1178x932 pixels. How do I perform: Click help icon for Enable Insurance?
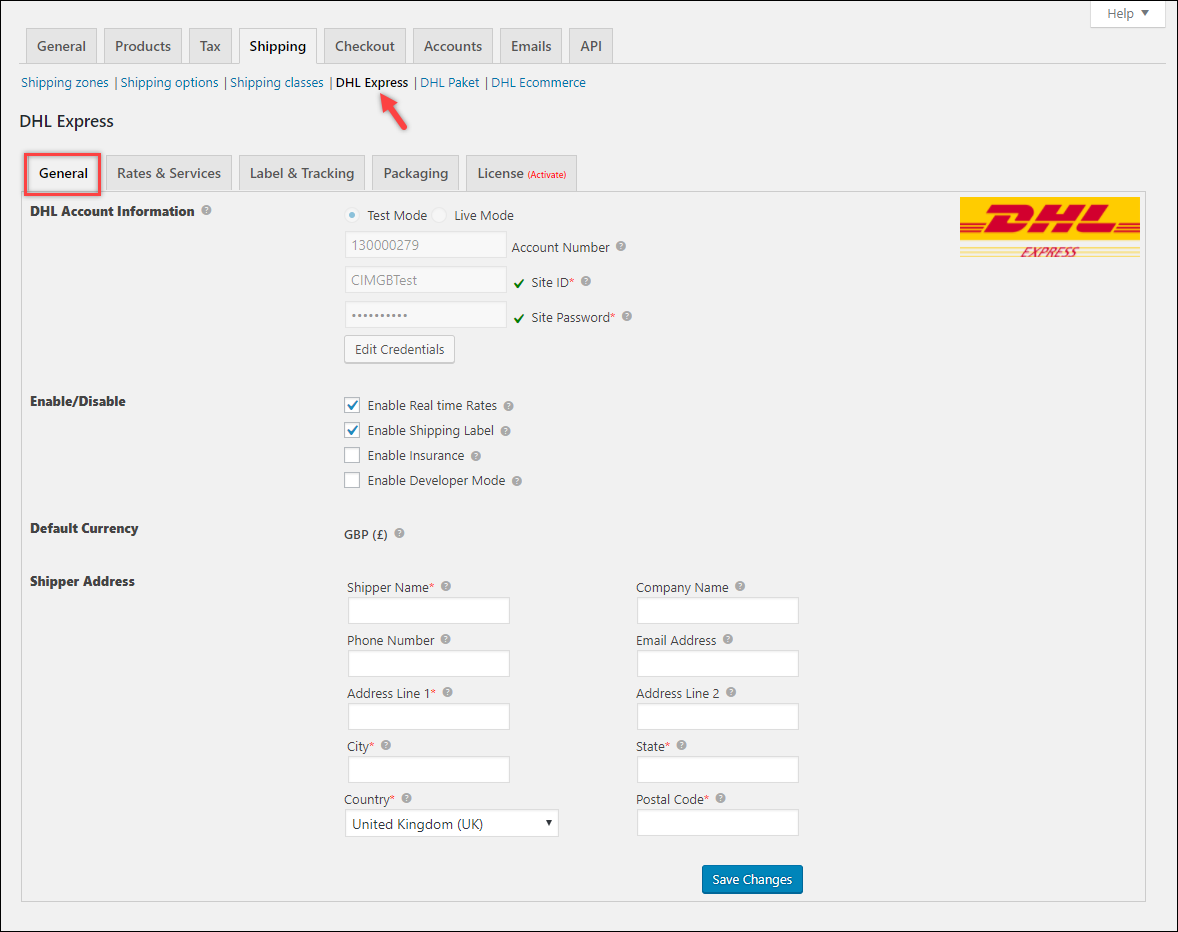click(x=476, y=456)
